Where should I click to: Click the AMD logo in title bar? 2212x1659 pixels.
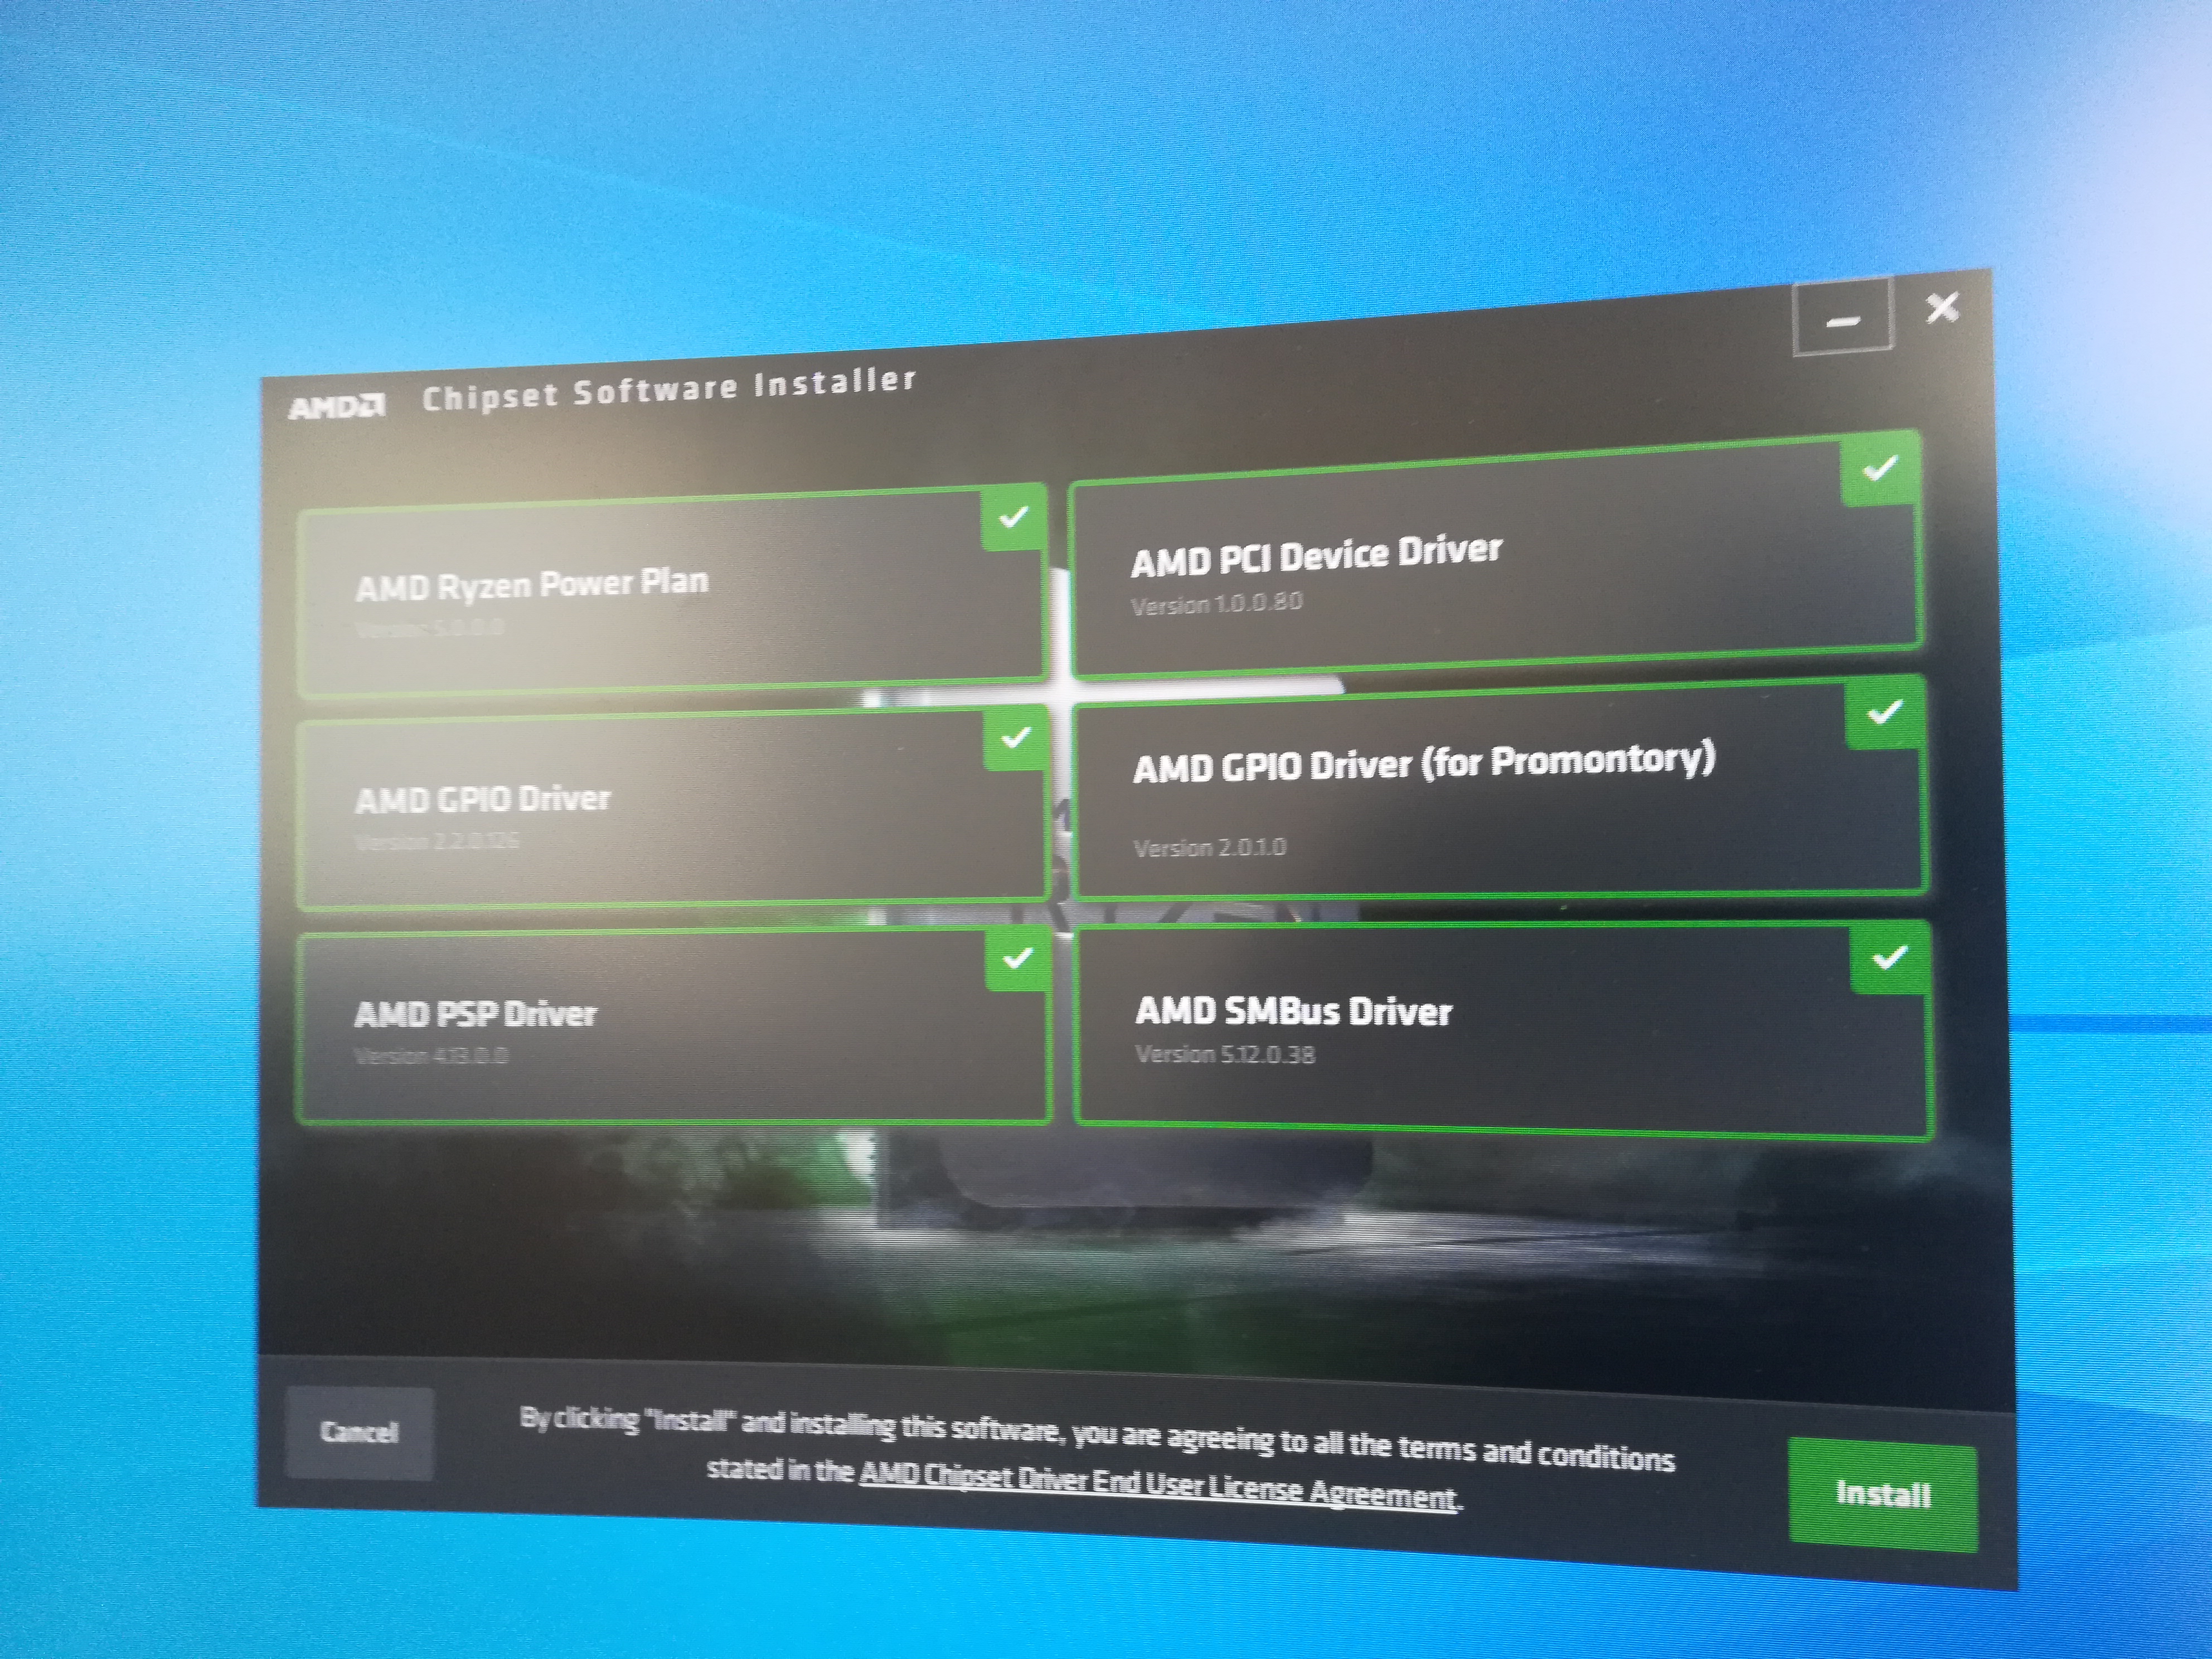[x=336, y=407]
